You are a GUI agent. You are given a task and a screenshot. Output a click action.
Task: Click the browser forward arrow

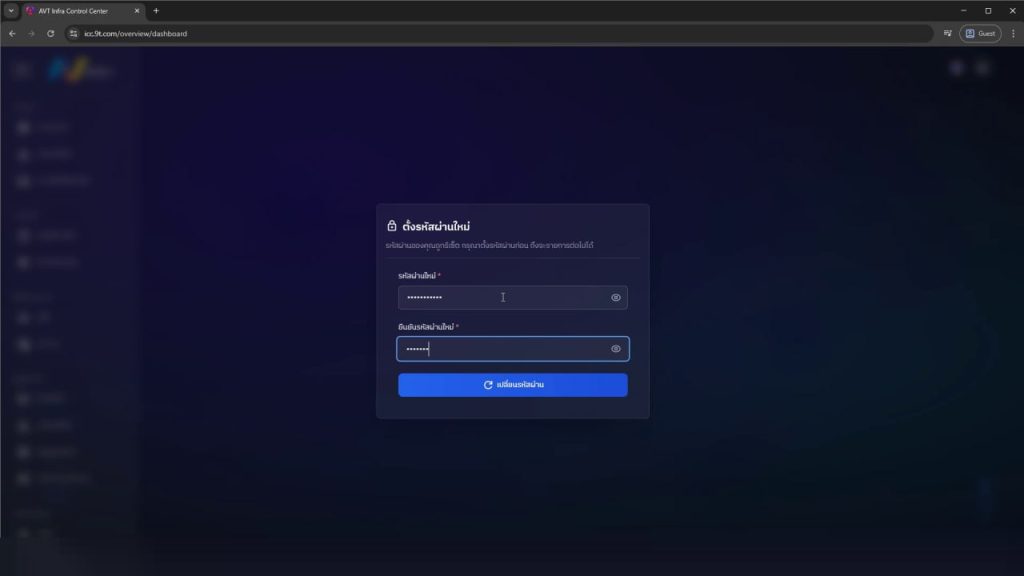(31, 33)
